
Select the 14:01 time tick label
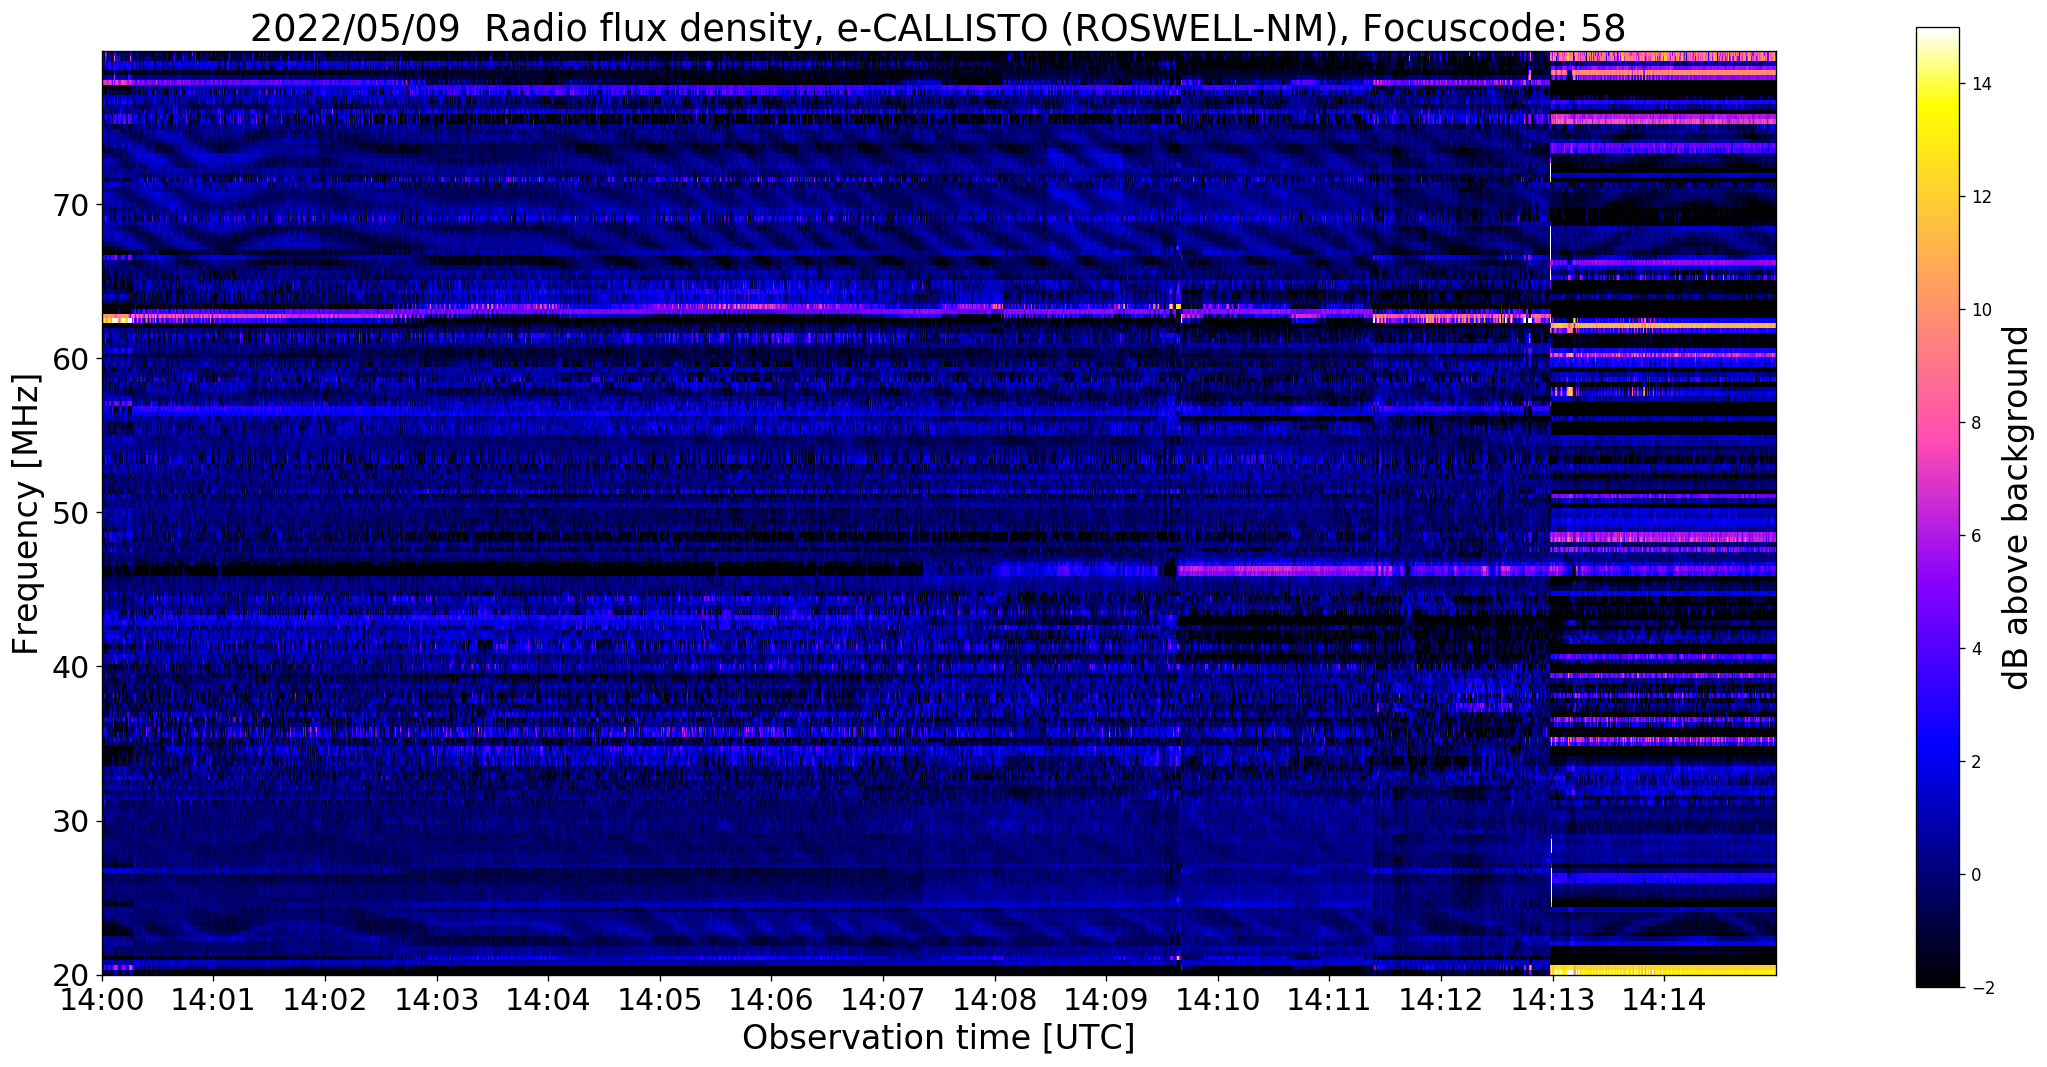pyautogui.click(x=213, y=998)
